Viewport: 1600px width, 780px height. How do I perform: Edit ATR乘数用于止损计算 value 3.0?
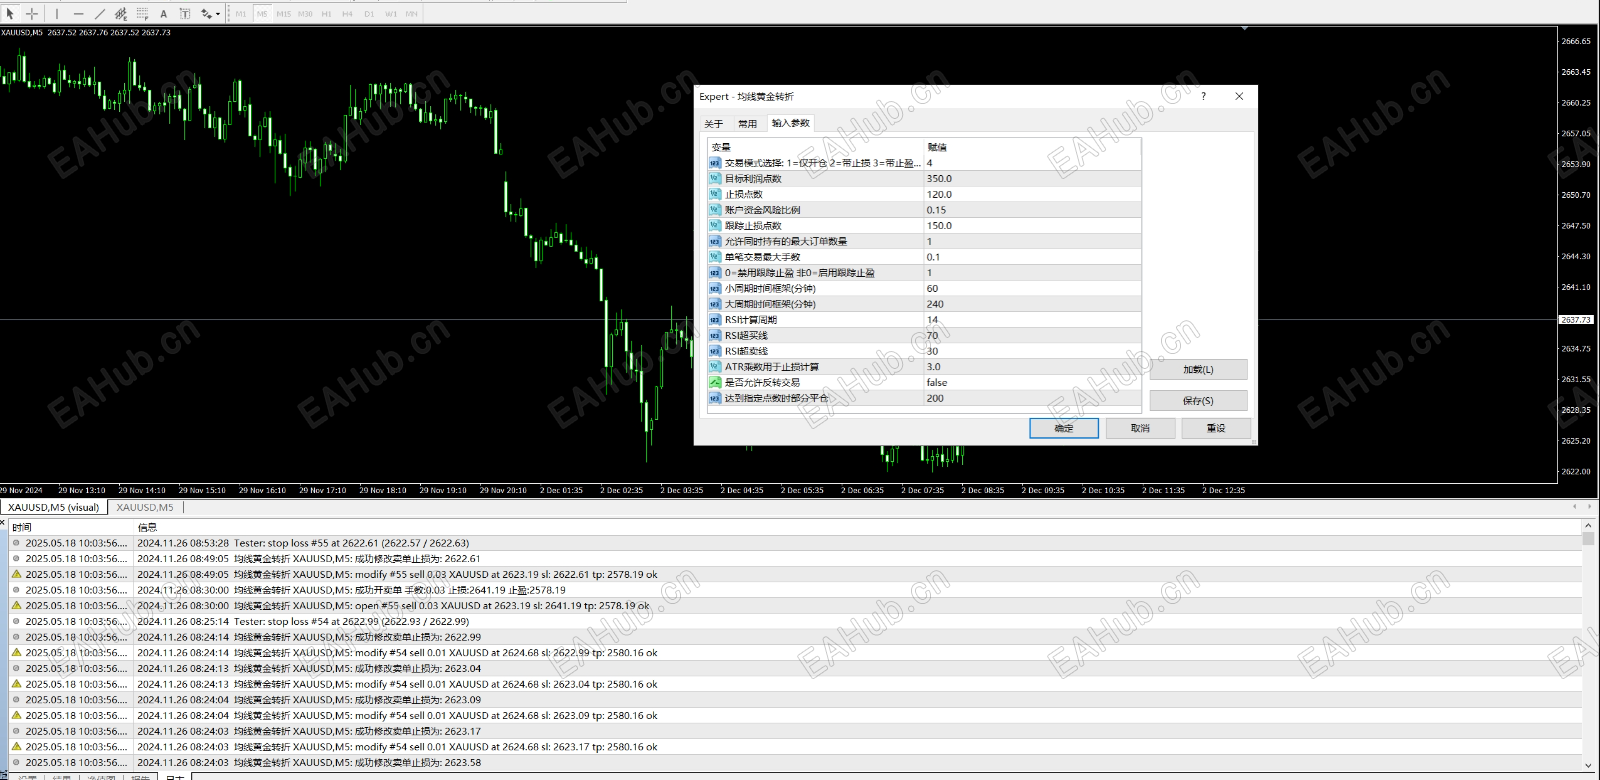click(x=1032, y=367)
